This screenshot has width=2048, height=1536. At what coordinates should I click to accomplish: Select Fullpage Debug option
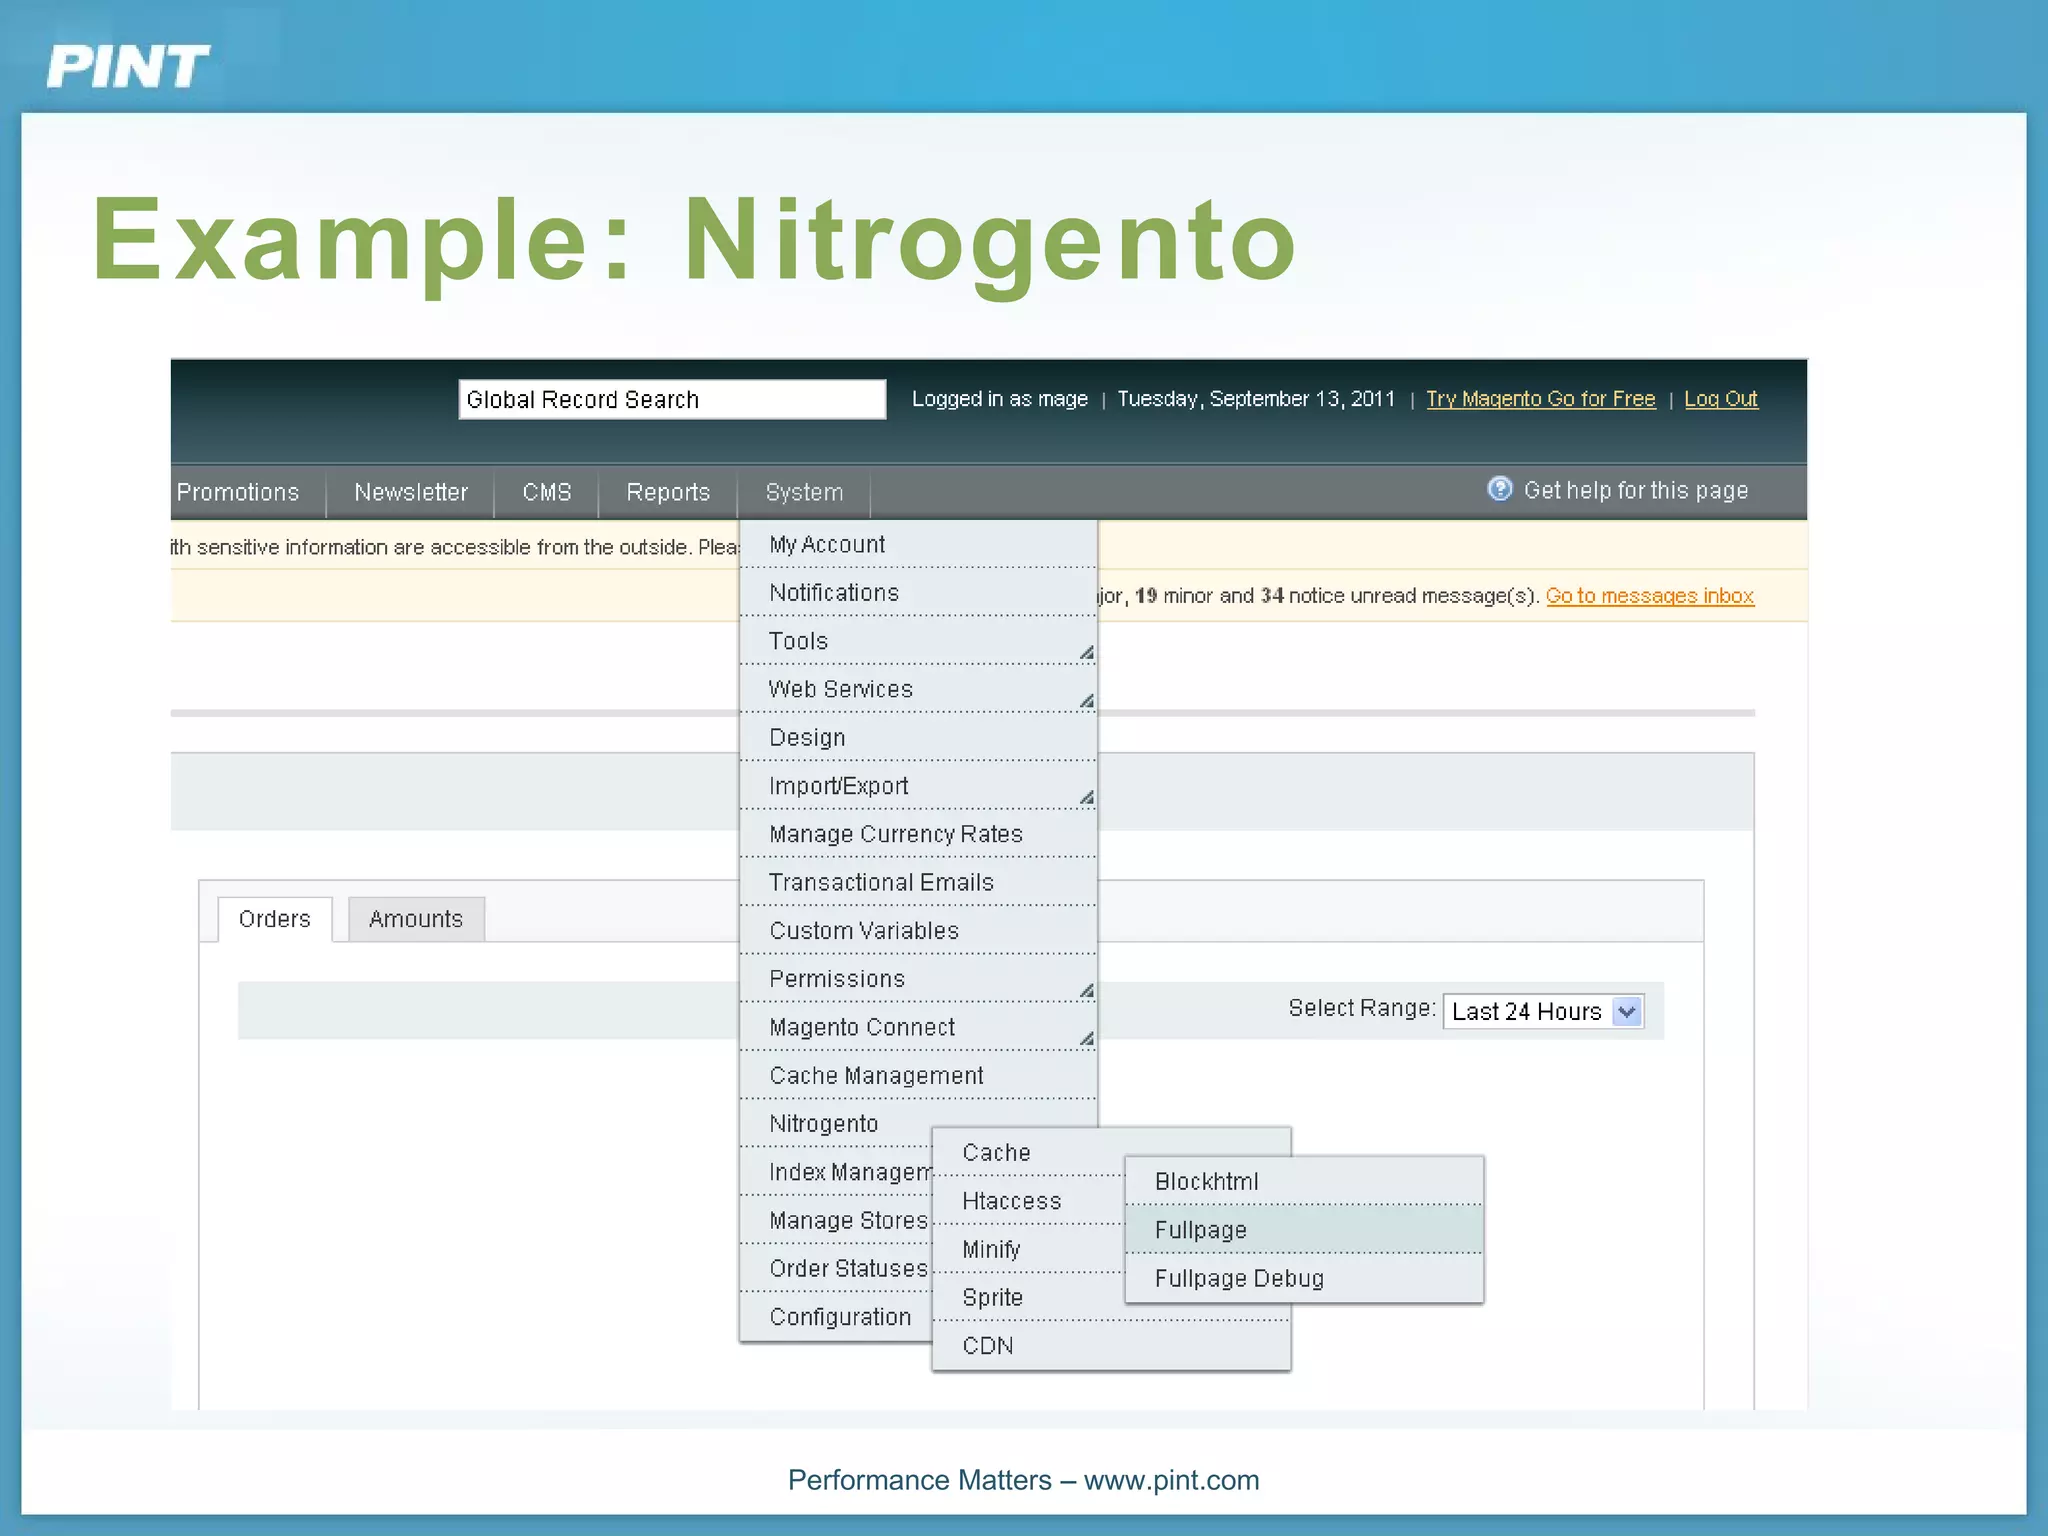(1304, 1278)
